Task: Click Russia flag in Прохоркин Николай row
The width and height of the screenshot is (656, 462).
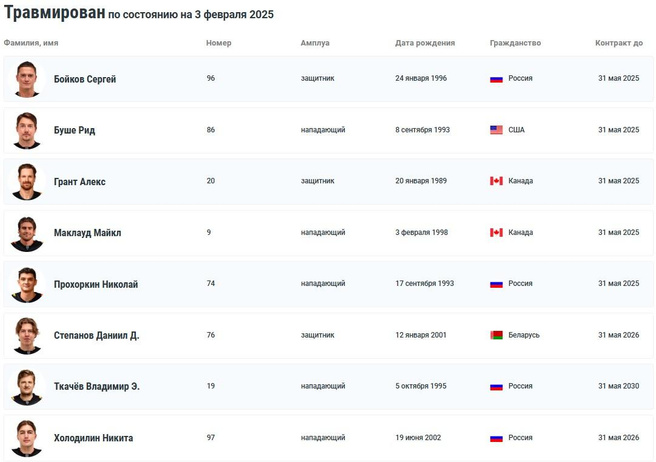Action: [496, 283]
